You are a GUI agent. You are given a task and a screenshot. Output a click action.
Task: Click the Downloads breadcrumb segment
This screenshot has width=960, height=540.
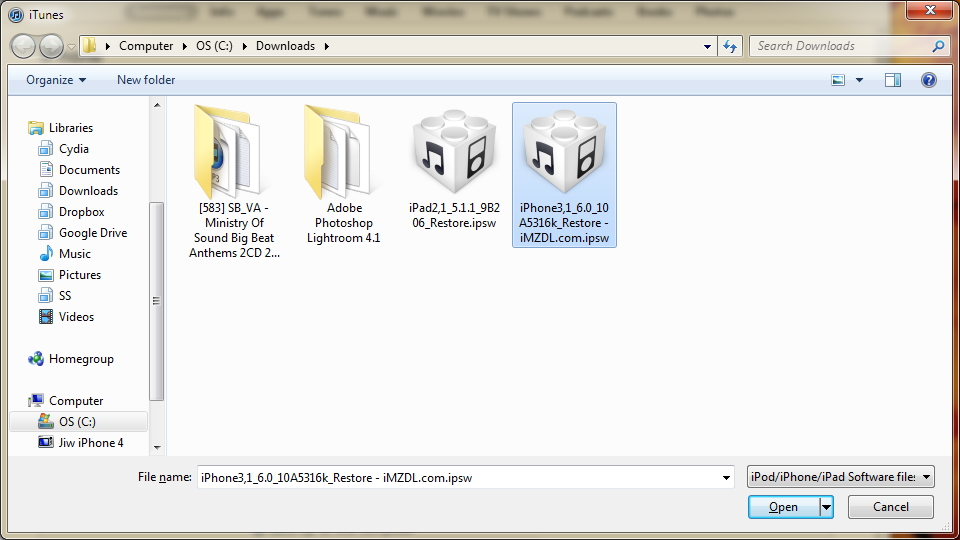(285, 46)
